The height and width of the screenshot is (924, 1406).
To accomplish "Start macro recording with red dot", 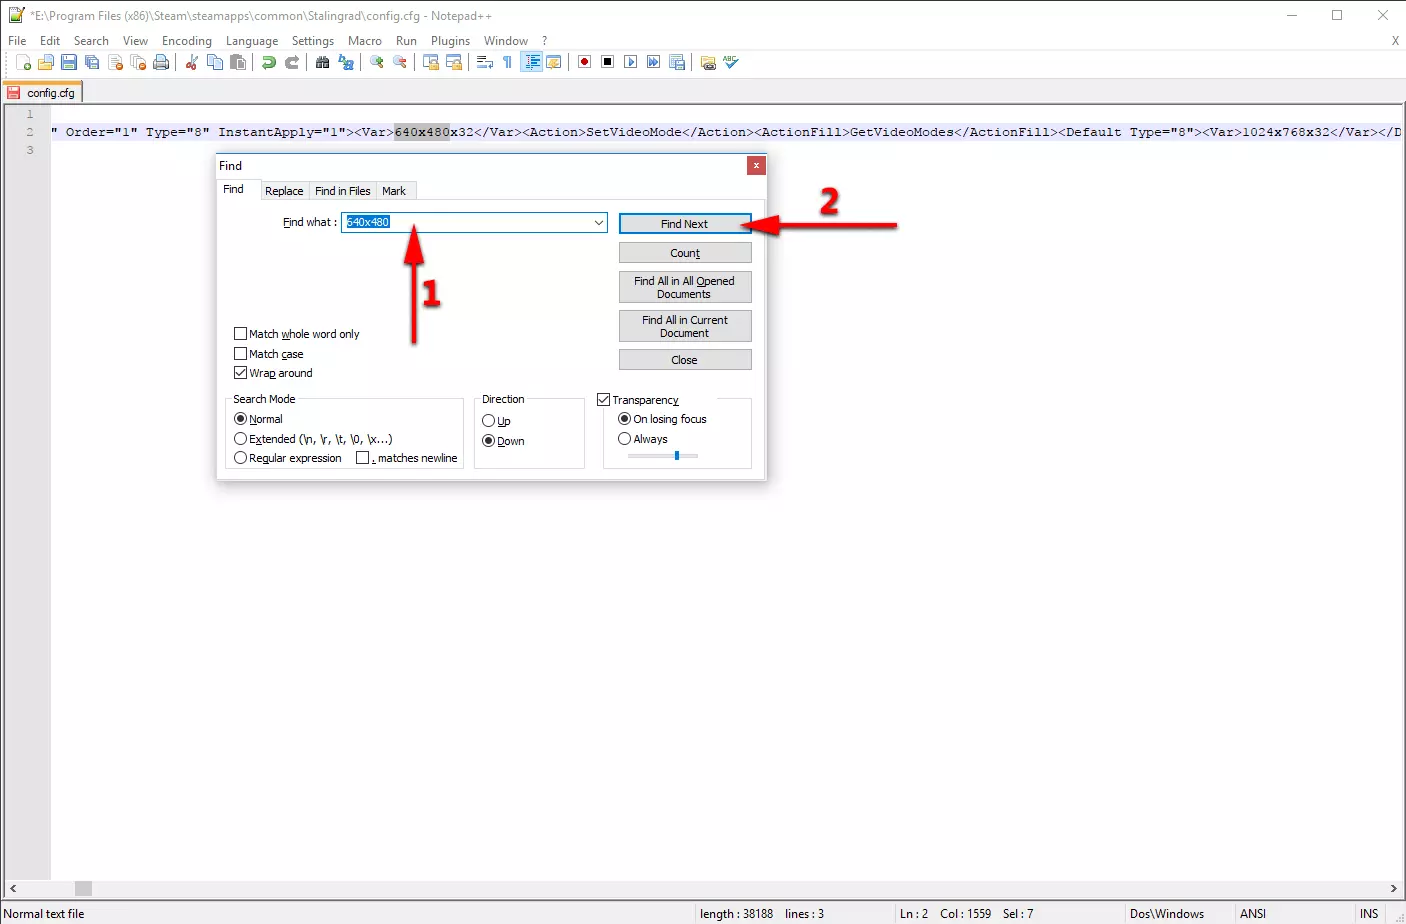I will tap(585, 62).
